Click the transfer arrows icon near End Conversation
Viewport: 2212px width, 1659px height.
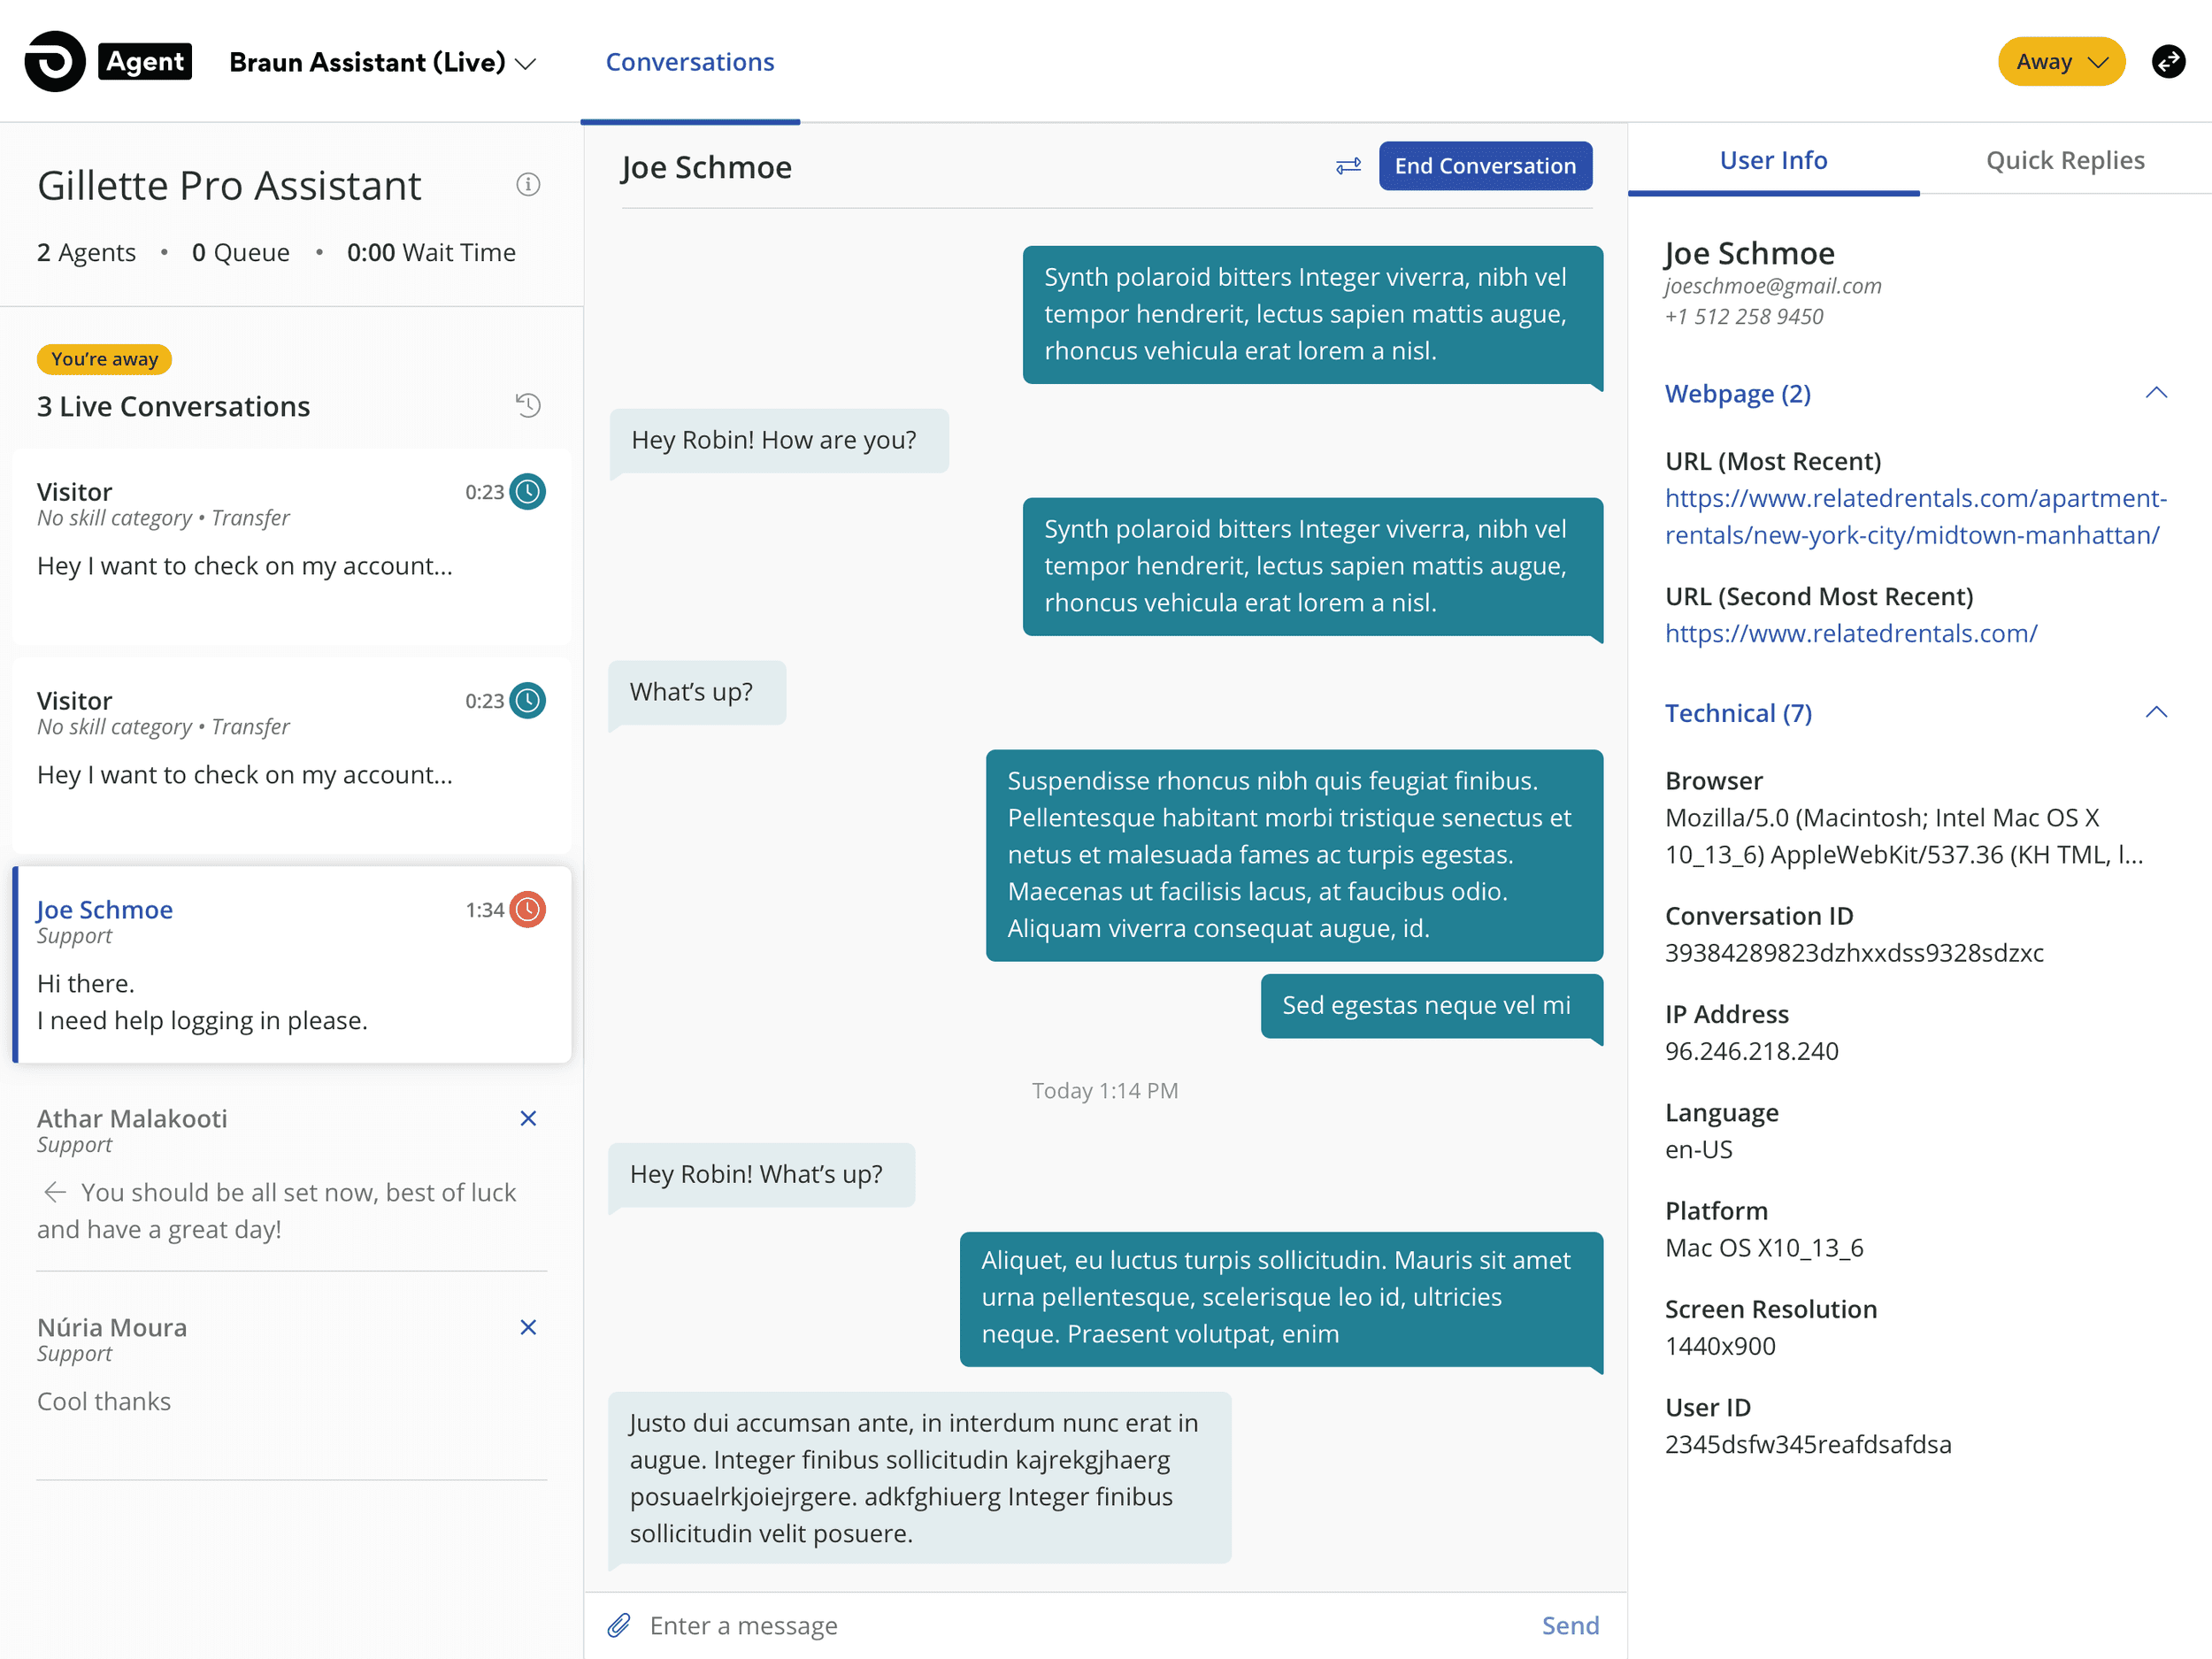1348,166
